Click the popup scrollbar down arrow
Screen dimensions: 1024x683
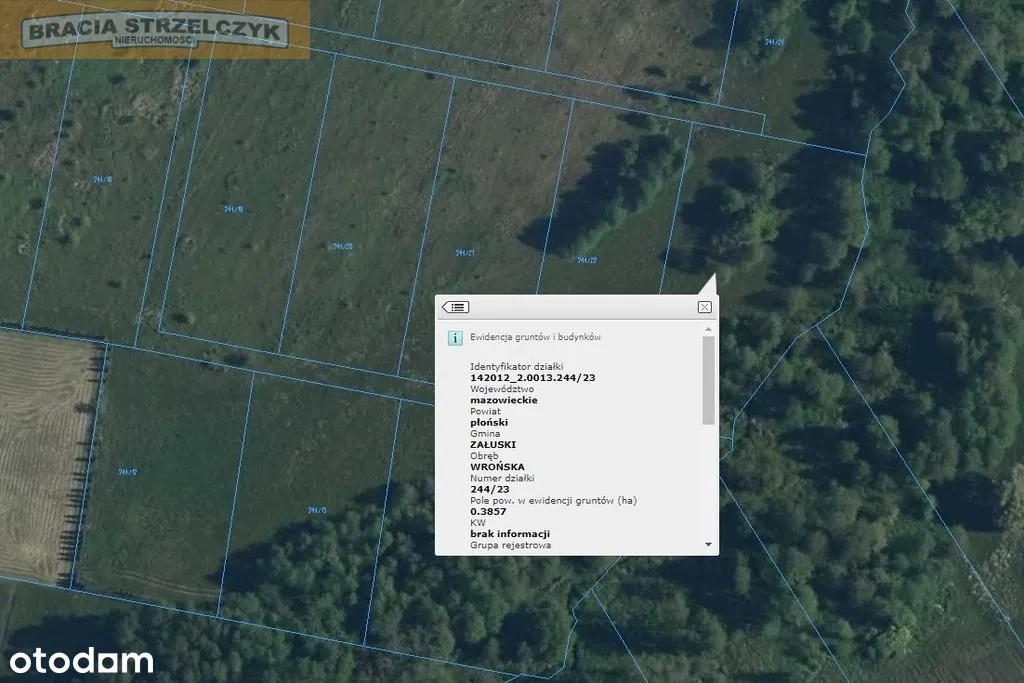pyautogui.click(x=709, y=545)
